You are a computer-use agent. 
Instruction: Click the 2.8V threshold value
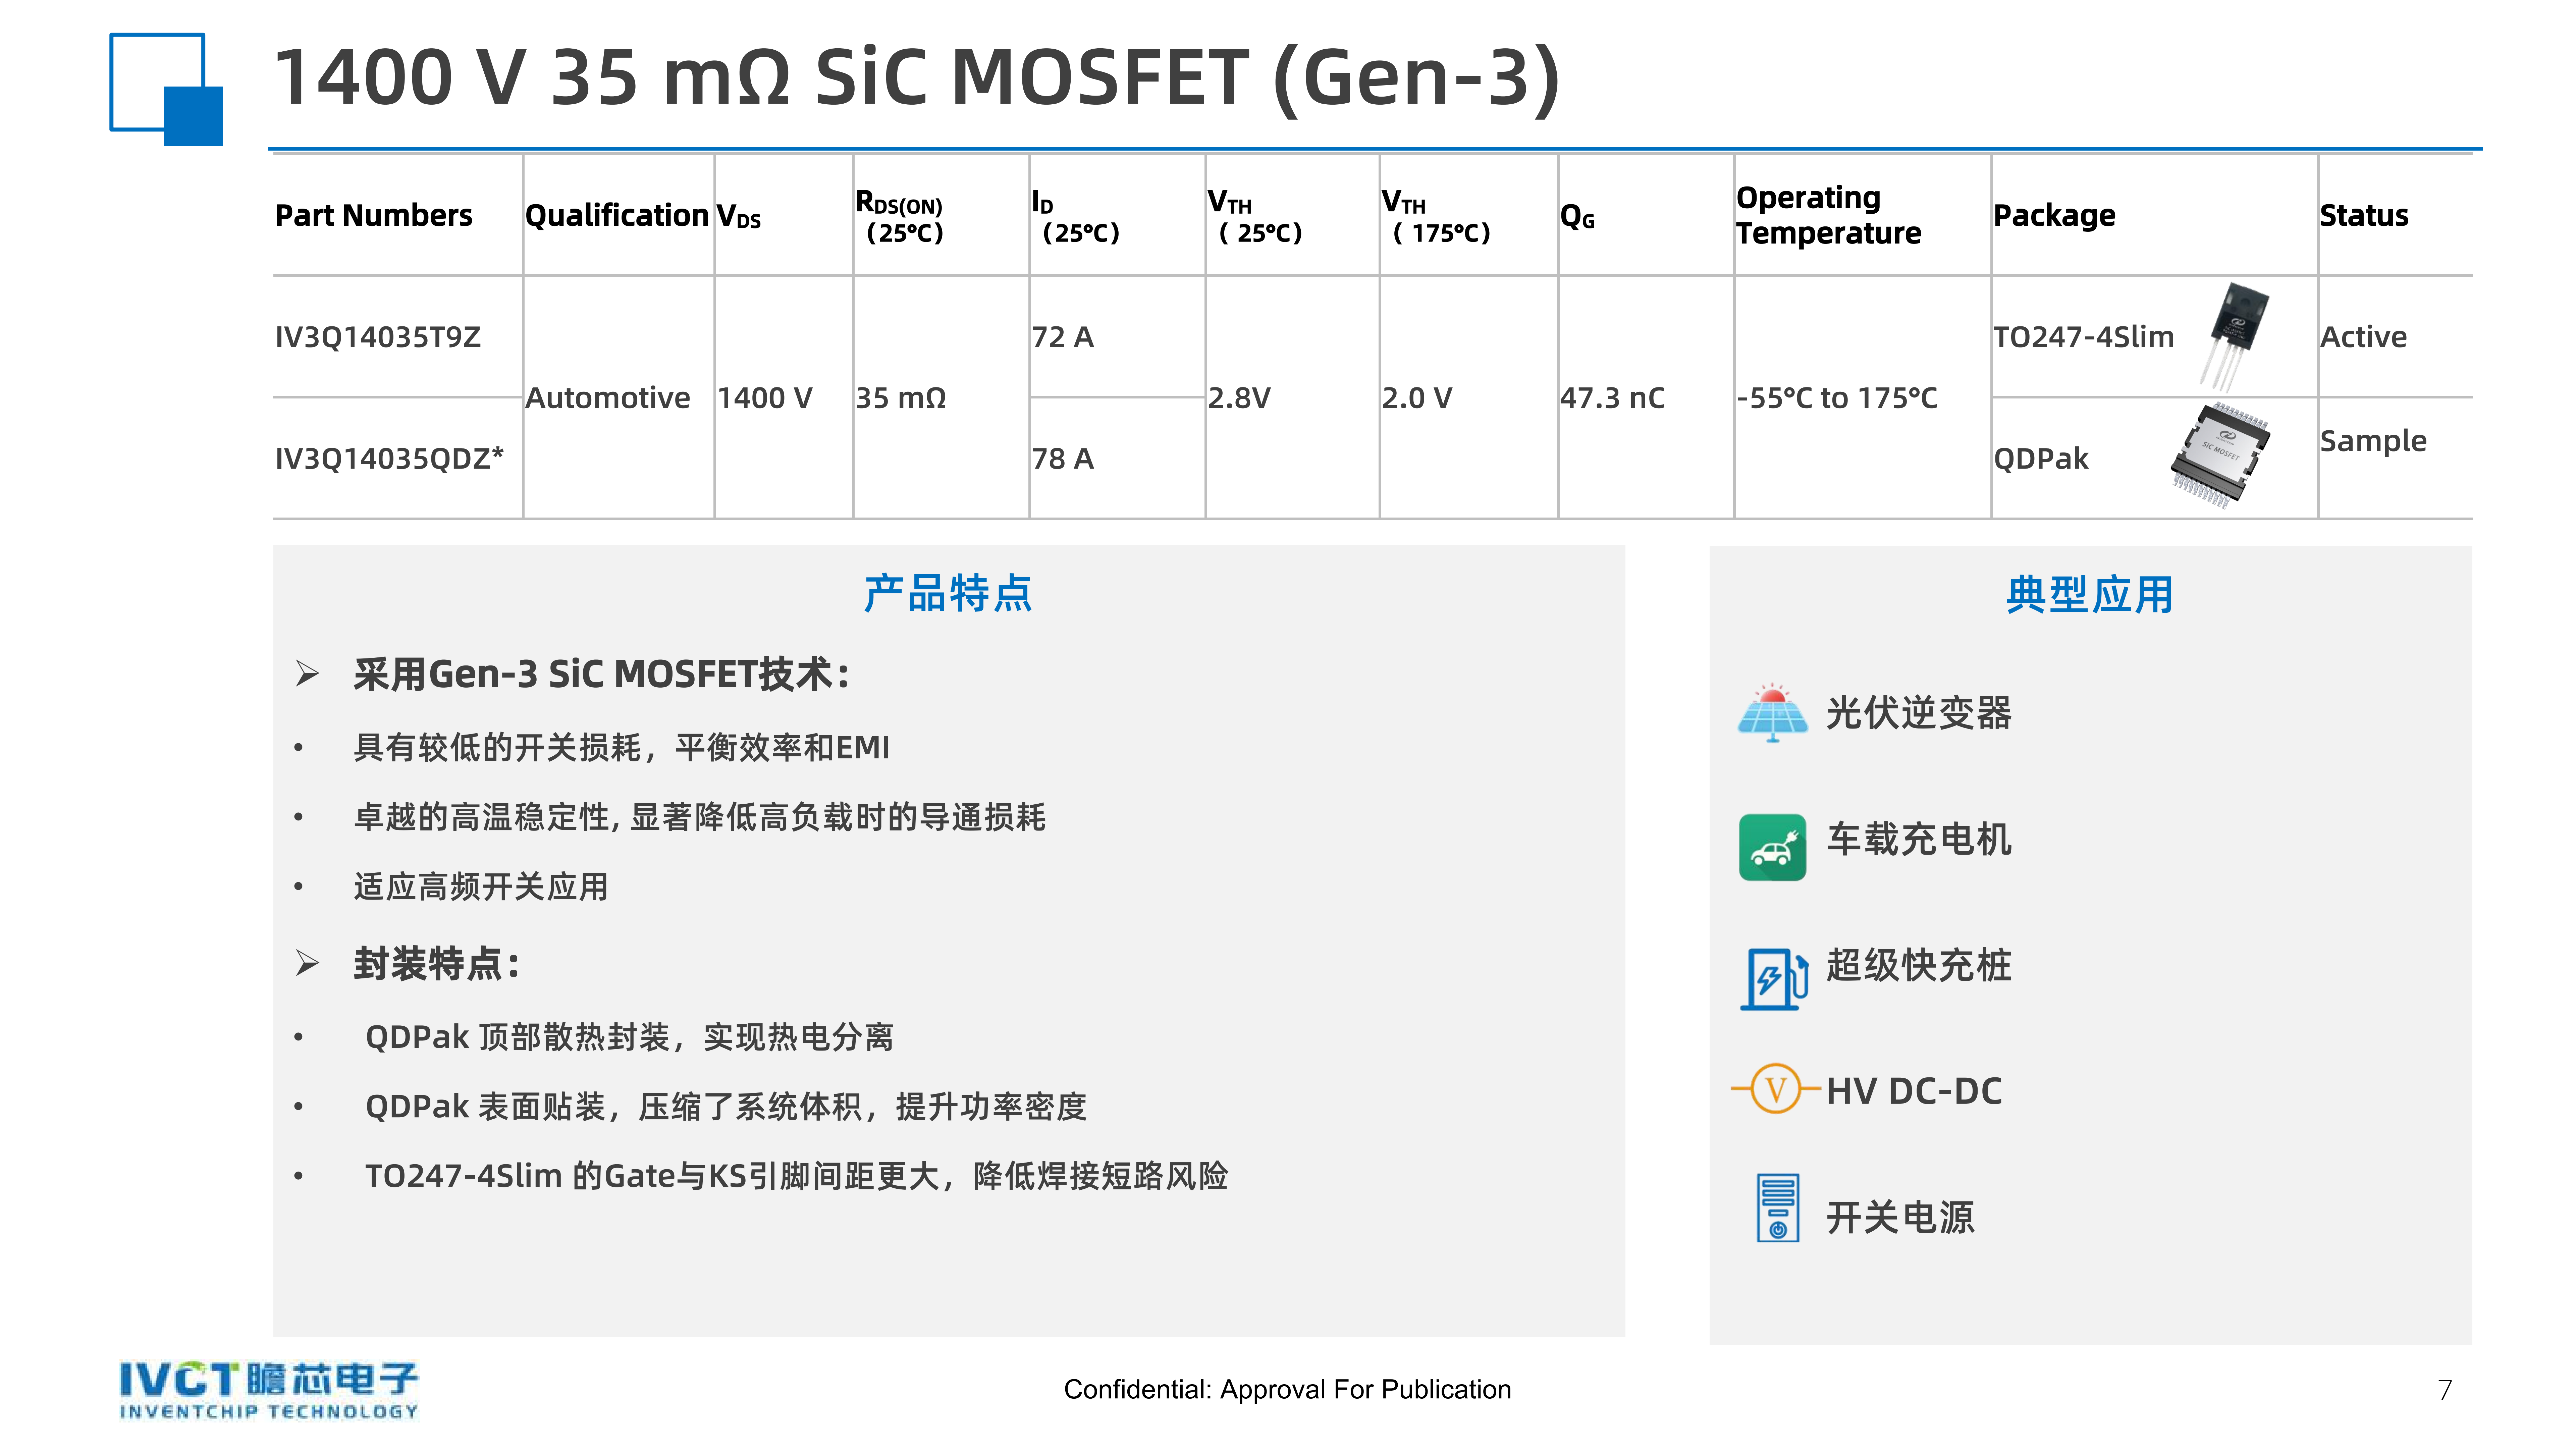1239,398
